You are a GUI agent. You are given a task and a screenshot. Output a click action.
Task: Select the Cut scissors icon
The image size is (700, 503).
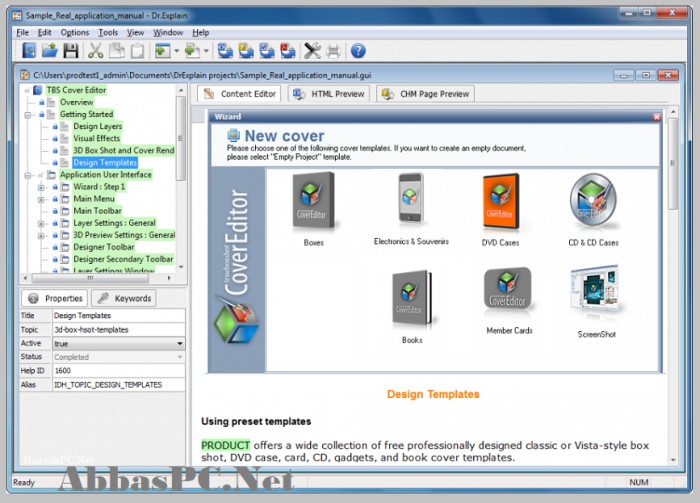96,51
